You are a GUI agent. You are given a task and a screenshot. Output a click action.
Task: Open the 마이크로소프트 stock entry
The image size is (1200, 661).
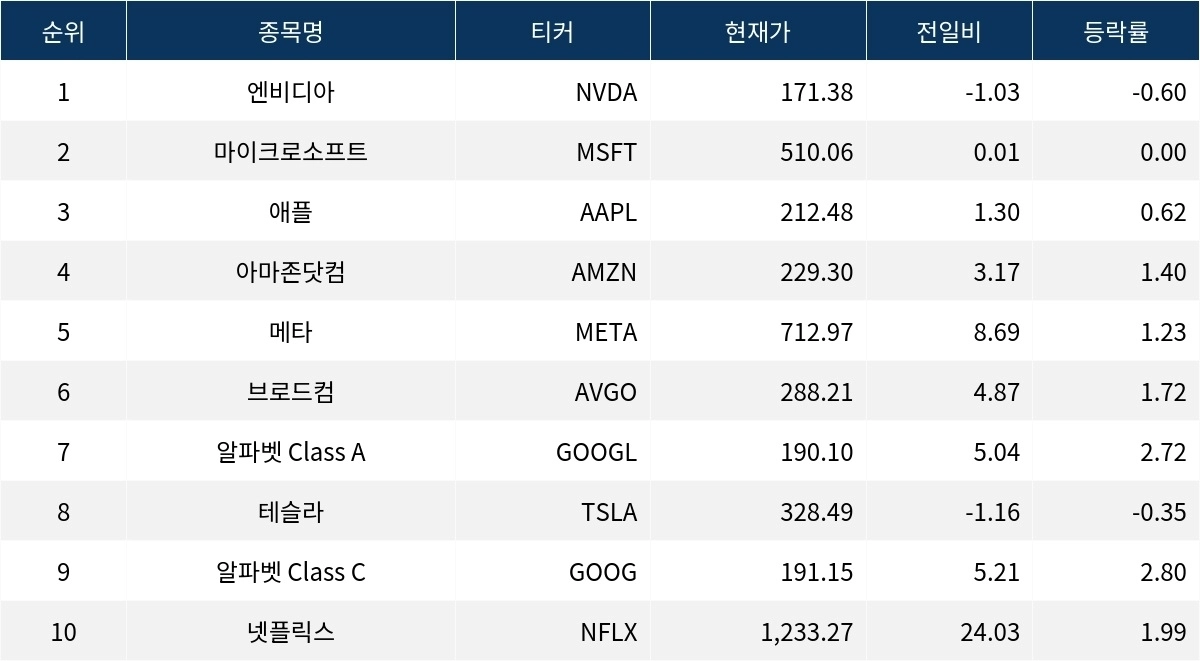click(x=290, y=152)
